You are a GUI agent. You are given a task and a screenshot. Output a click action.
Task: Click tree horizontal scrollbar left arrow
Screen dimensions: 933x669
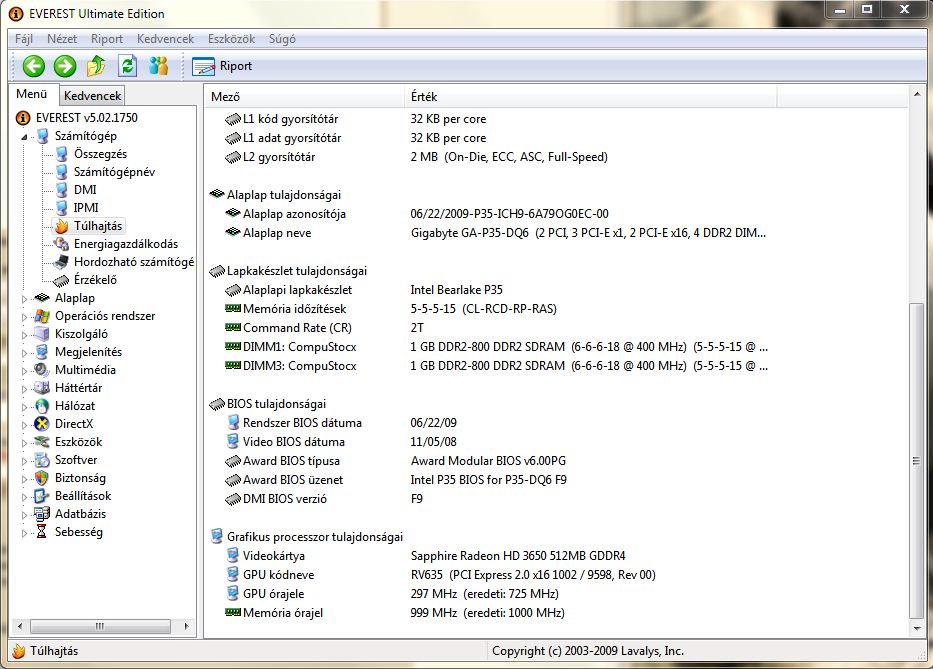click(20, 626)
